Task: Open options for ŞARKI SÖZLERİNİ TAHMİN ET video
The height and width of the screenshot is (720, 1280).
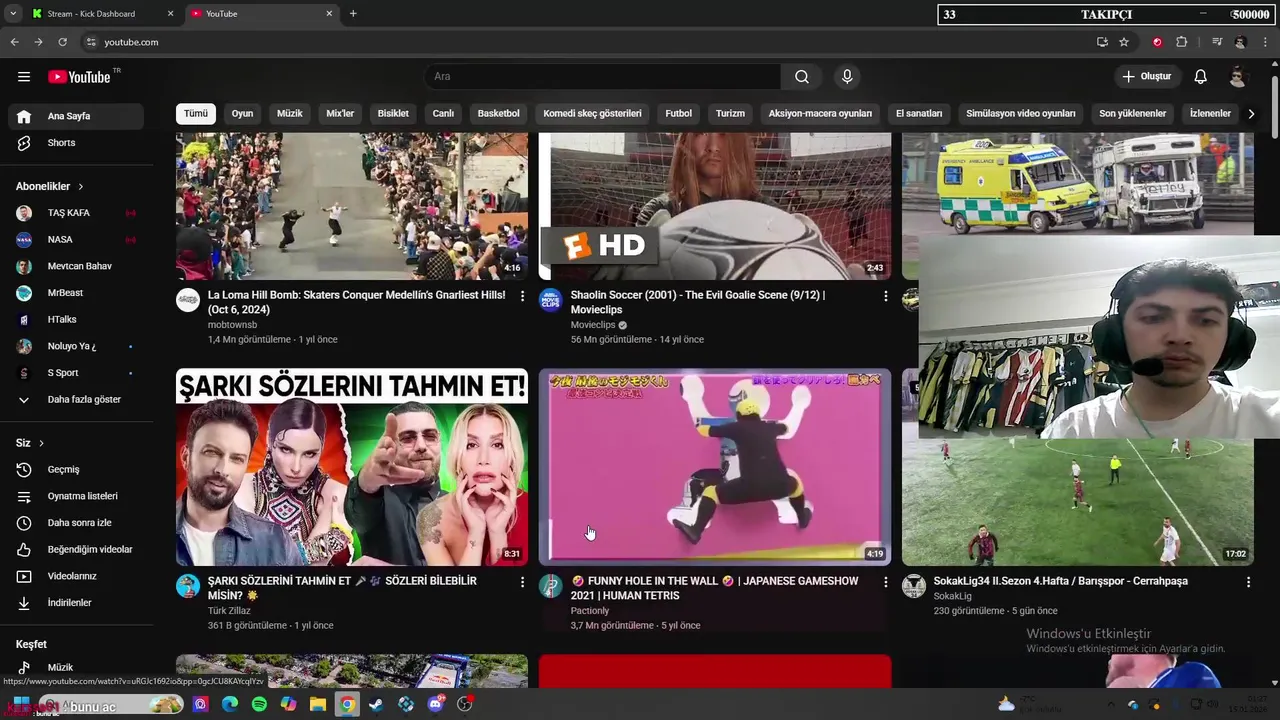Action: (x=522, y=582)
